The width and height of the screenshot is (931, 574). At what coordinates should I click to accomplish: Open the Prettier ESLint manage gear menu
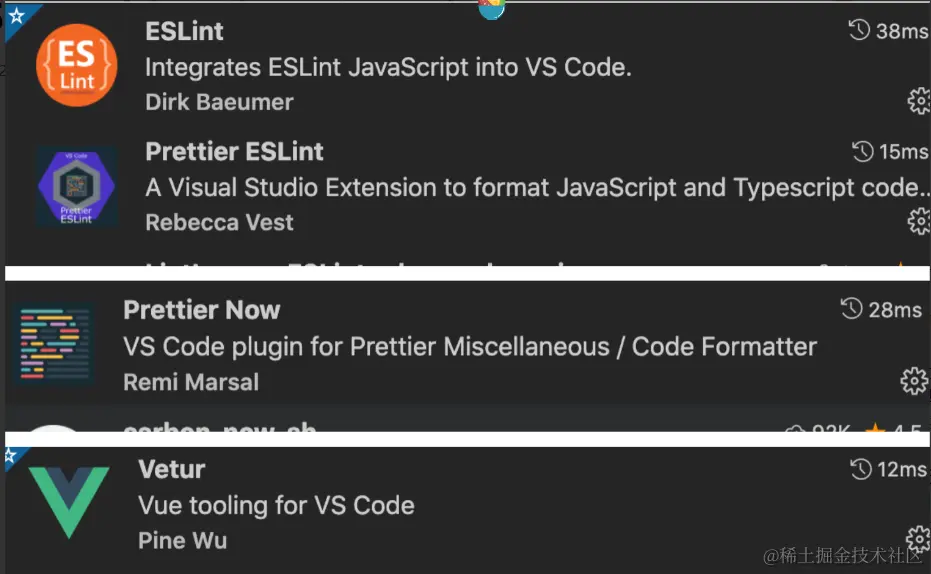[918, 221]
